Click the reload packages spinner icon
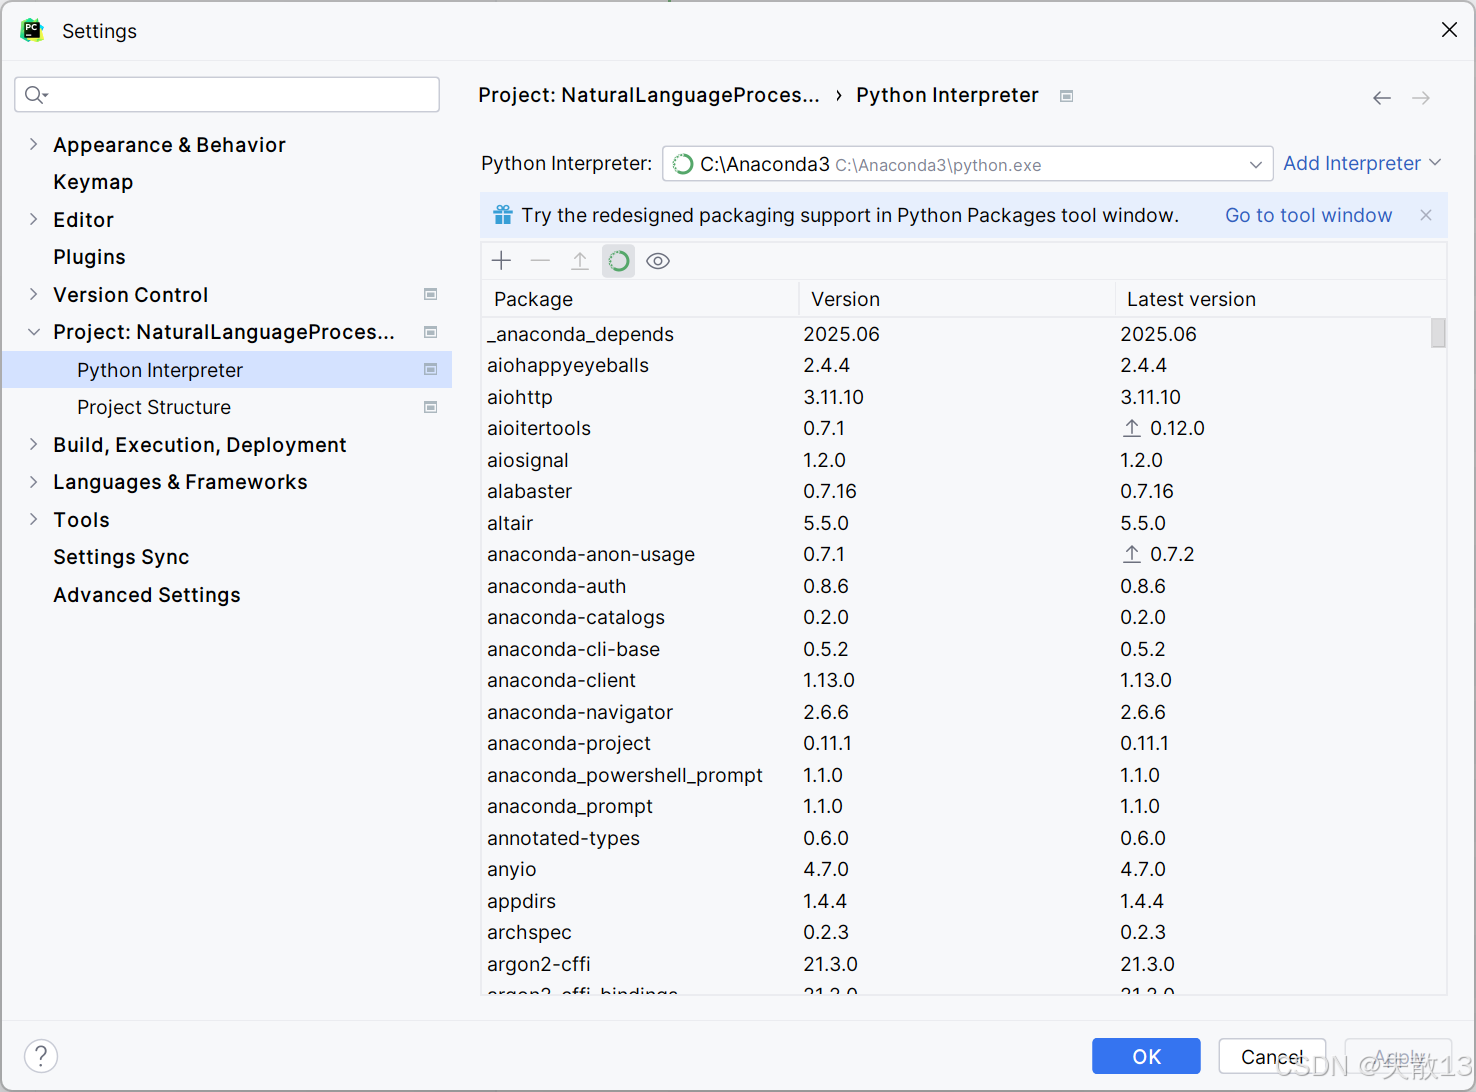Viewport: 1476px width, 1092px height. tap(619, 261)
